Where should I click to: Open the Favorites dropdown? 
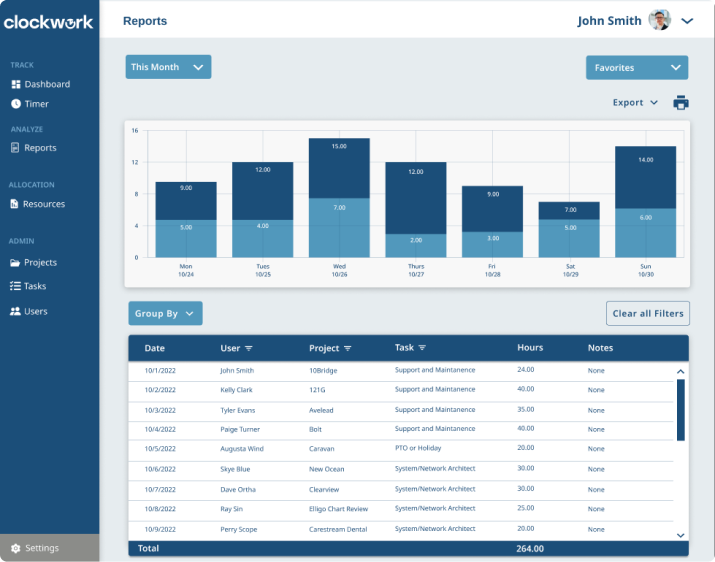(637, 68)
